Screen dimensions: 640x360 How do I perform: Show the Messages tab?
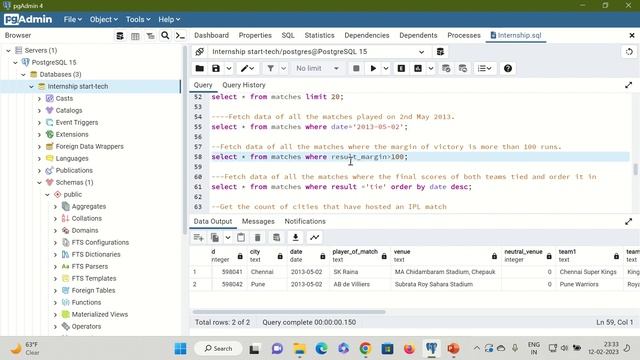(x=258, y=221)
